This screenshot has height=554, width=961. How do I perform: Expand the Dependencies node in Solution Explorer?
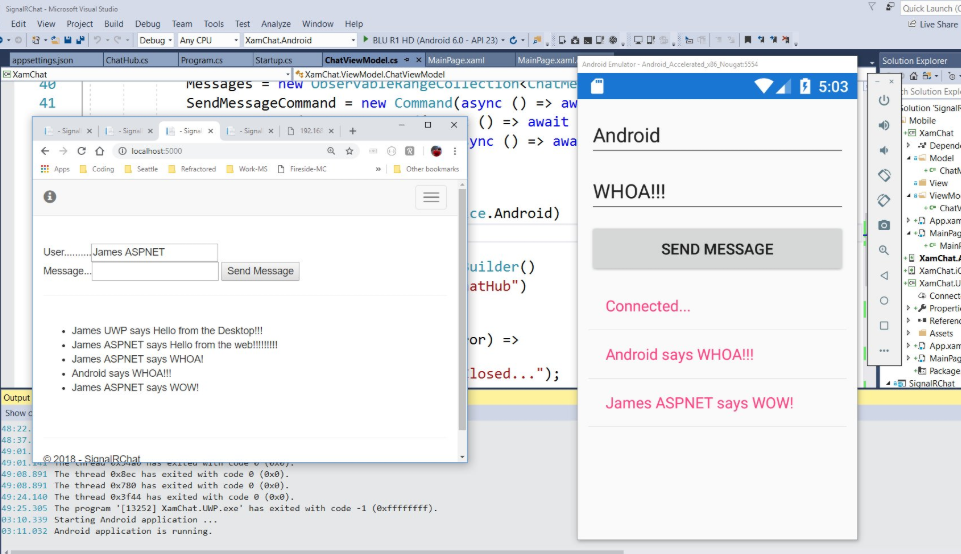tap(909, 145)
